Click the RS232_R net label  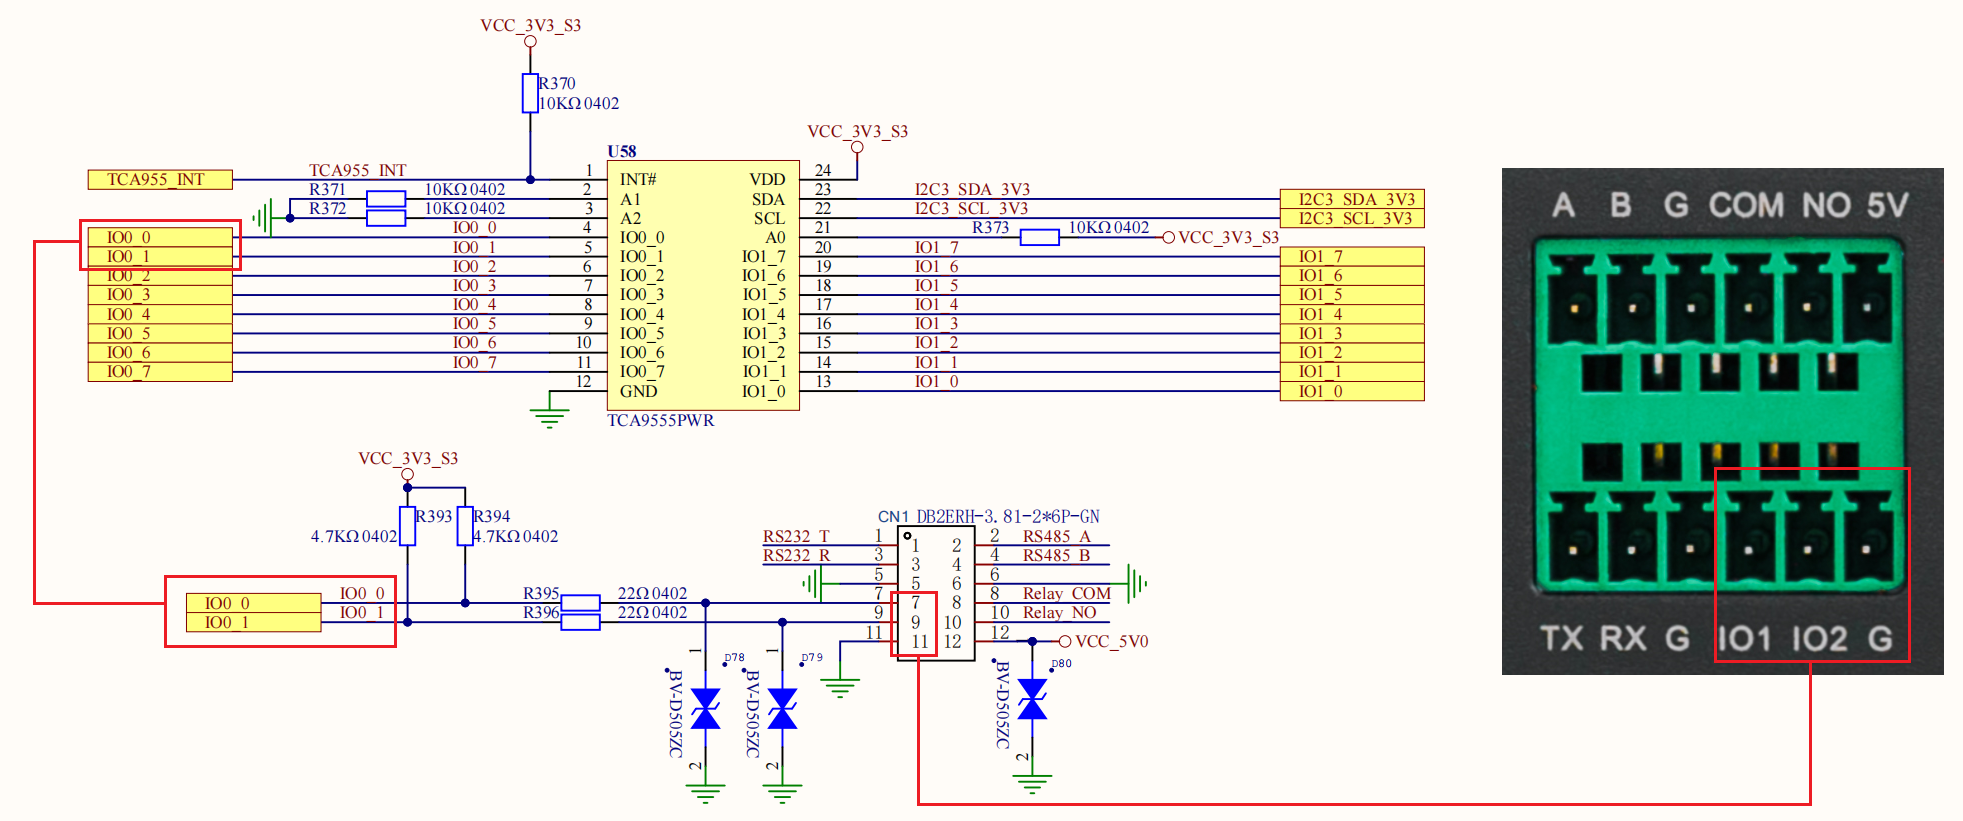click(x=796, y=555)
